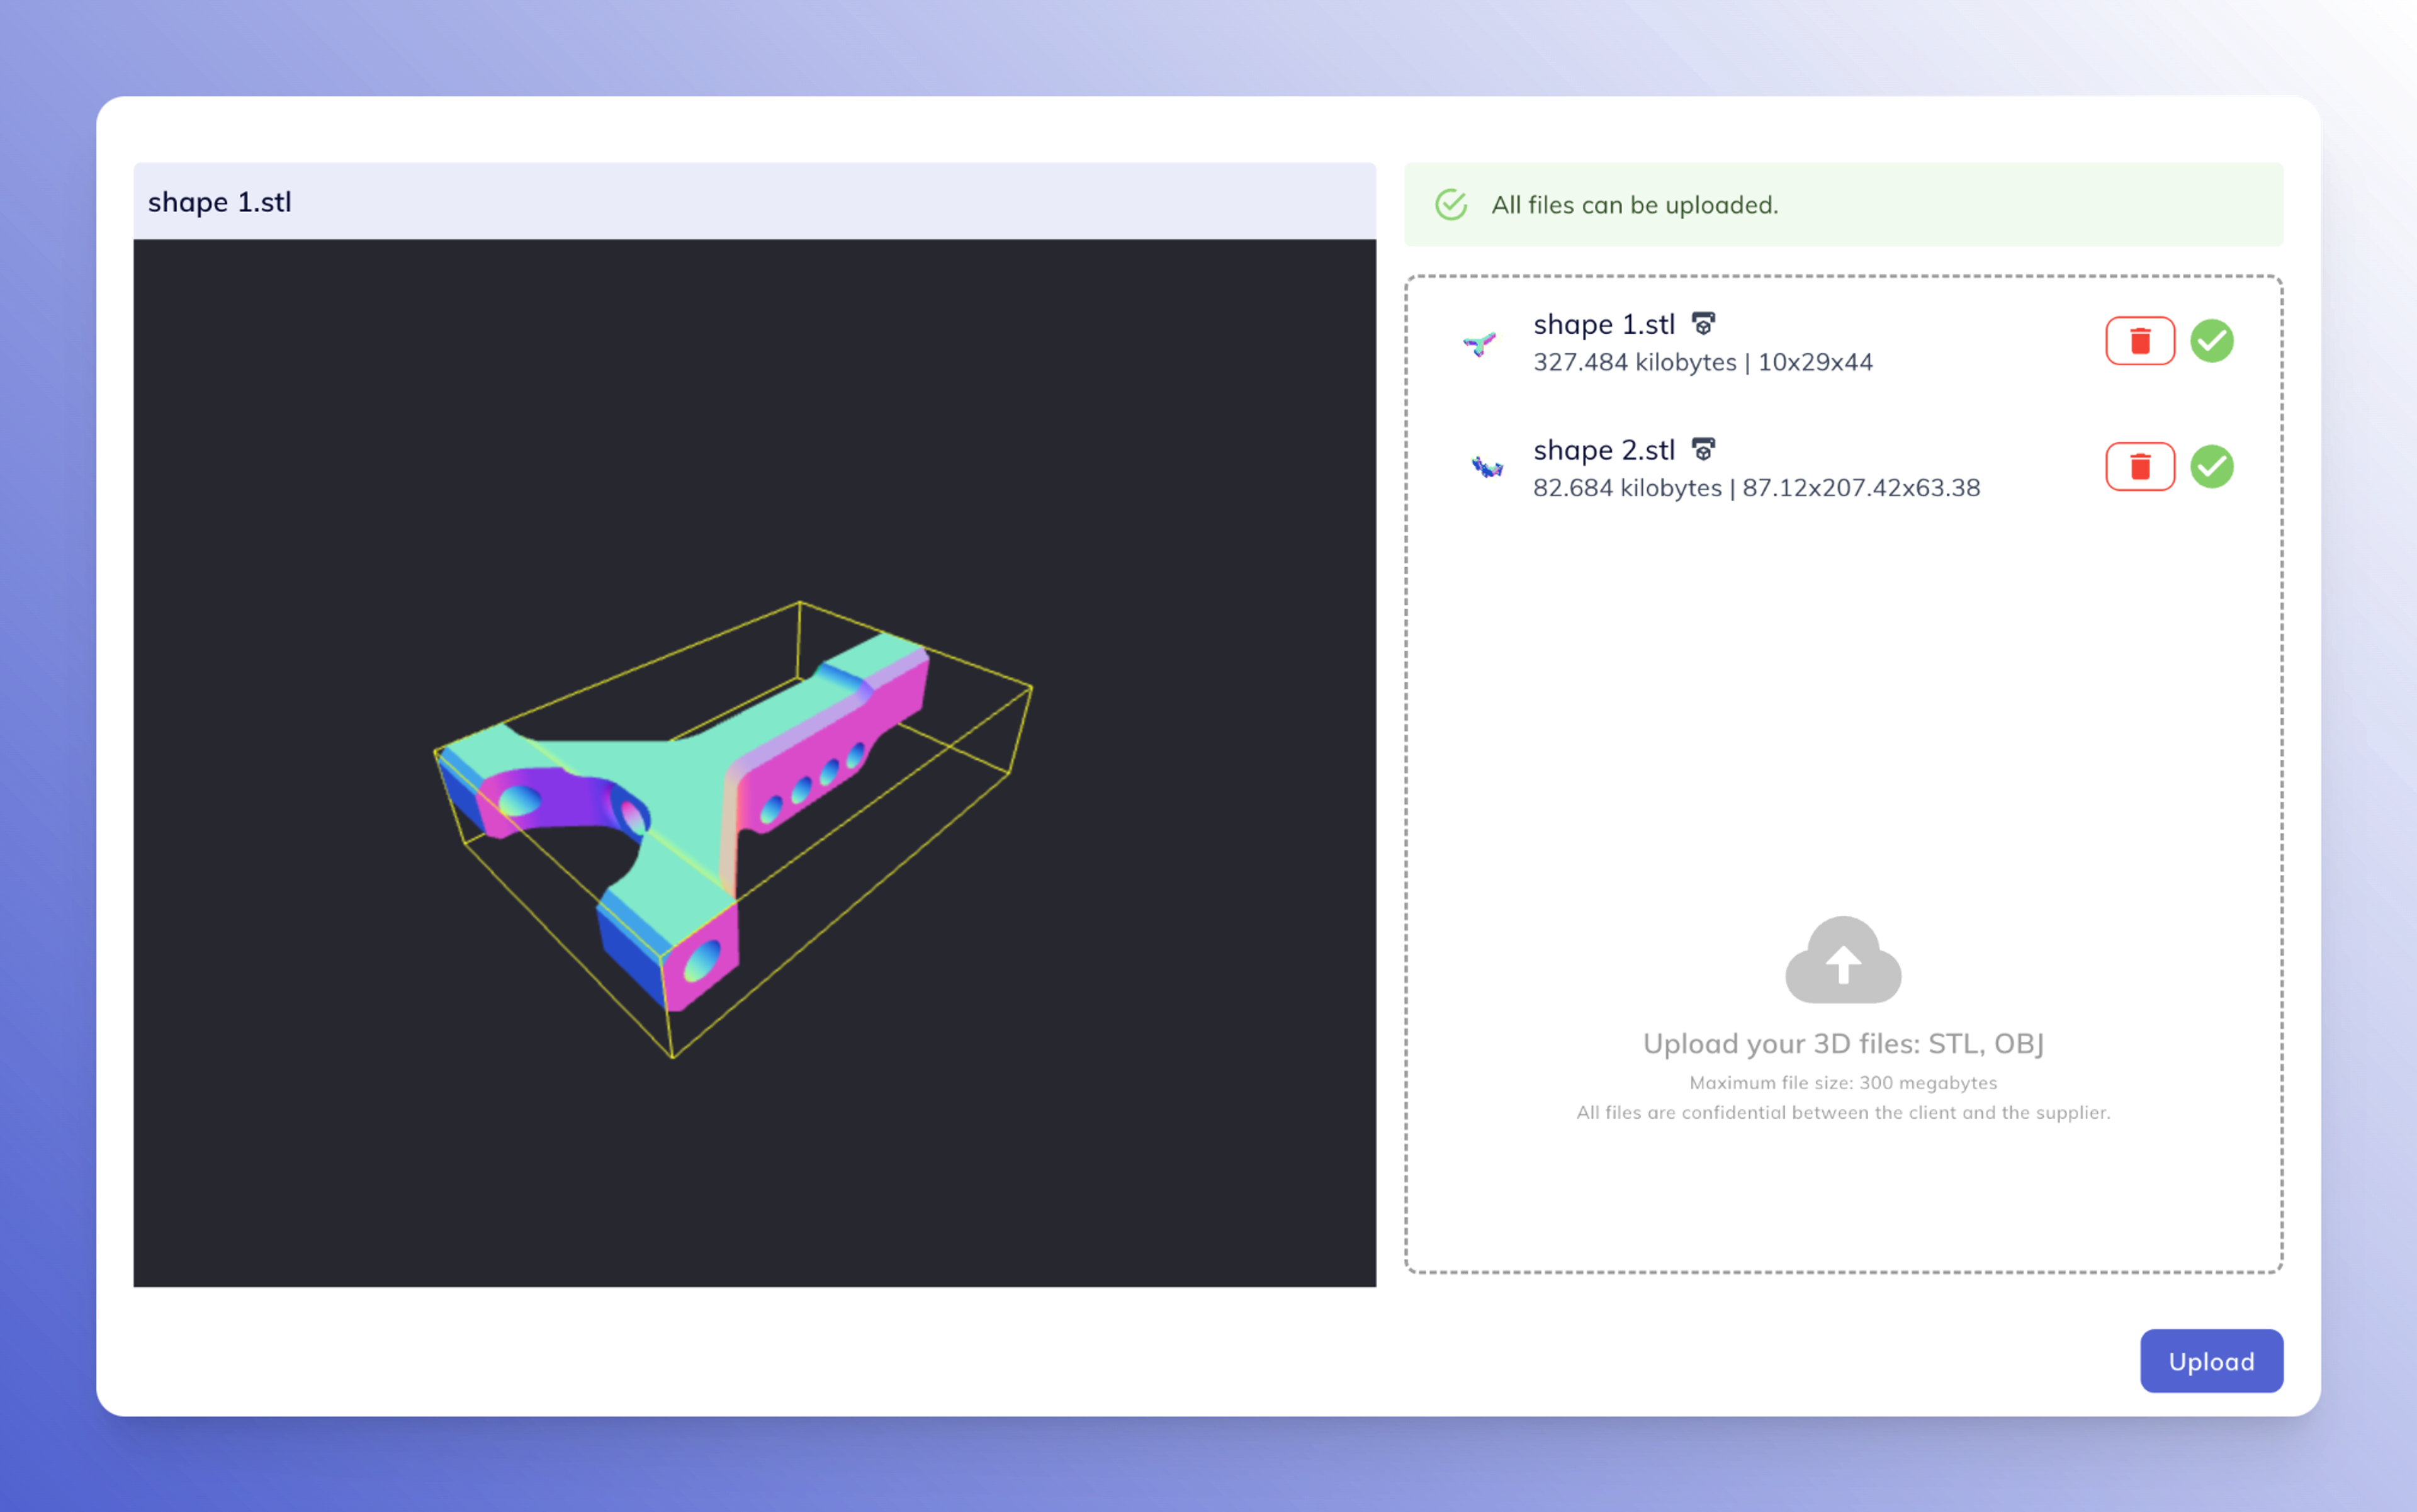Delete shape 1.stl with the trash icon
The width and height of the screenshot is (2417, 1512).
coord(2139,341)
